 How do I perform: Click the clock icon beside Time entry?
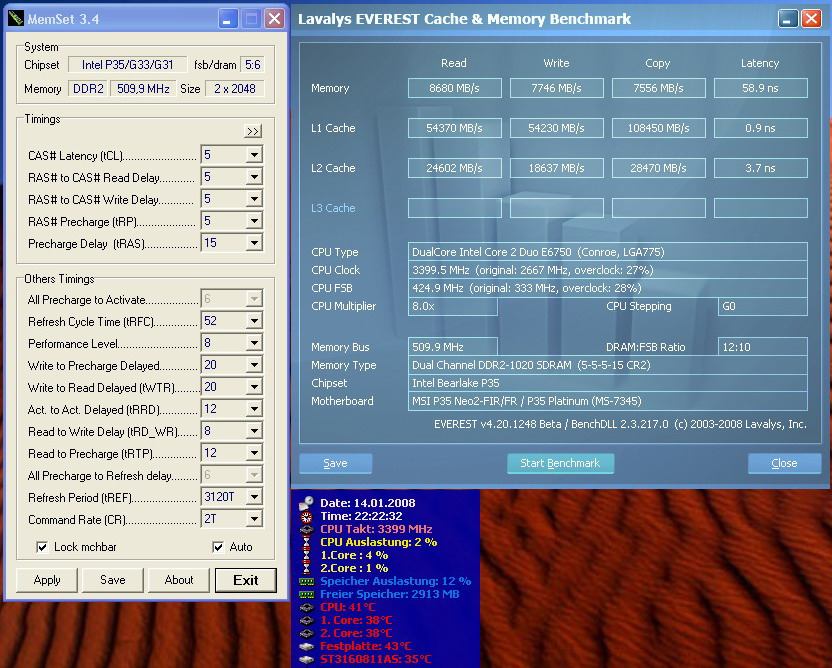306,516
